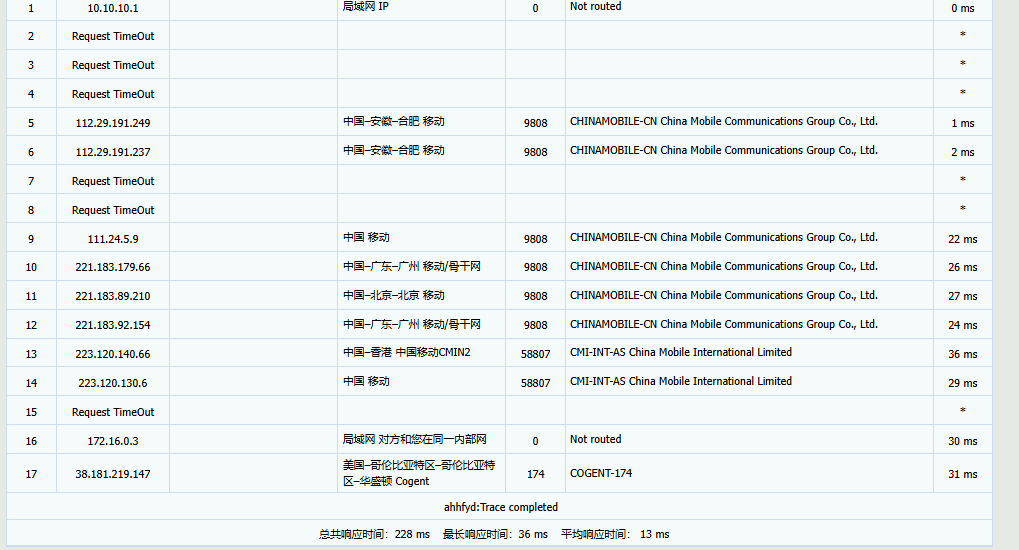This screenshot has height=550, width=1019.
Task: Select the AS number 174 cell
Action: coord(535,474)
